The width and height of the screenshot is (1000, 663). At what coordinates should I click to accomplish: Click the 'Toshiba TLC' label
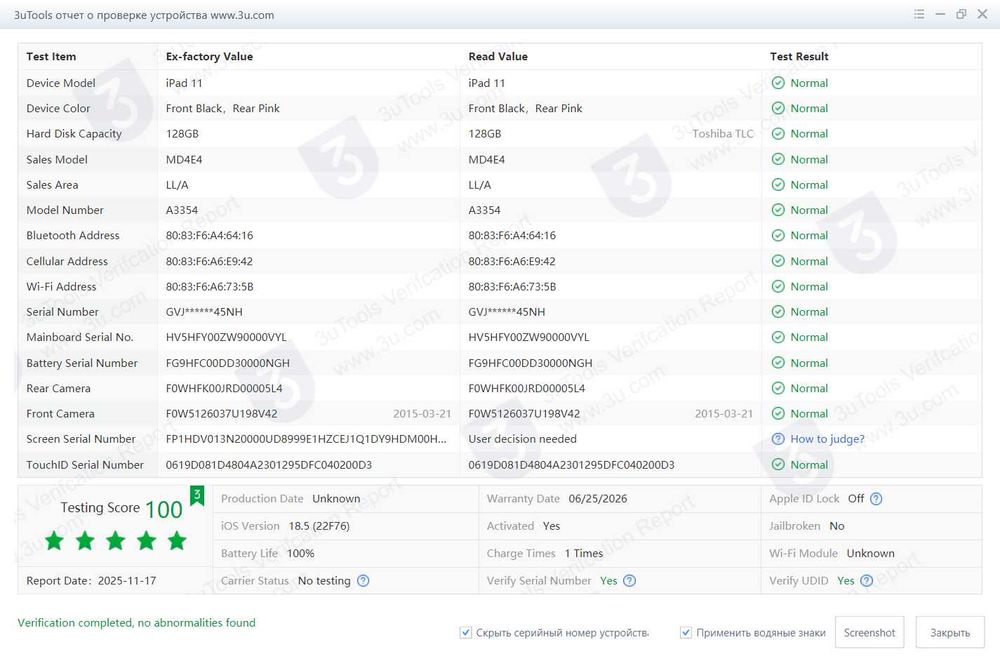[723, 134]
